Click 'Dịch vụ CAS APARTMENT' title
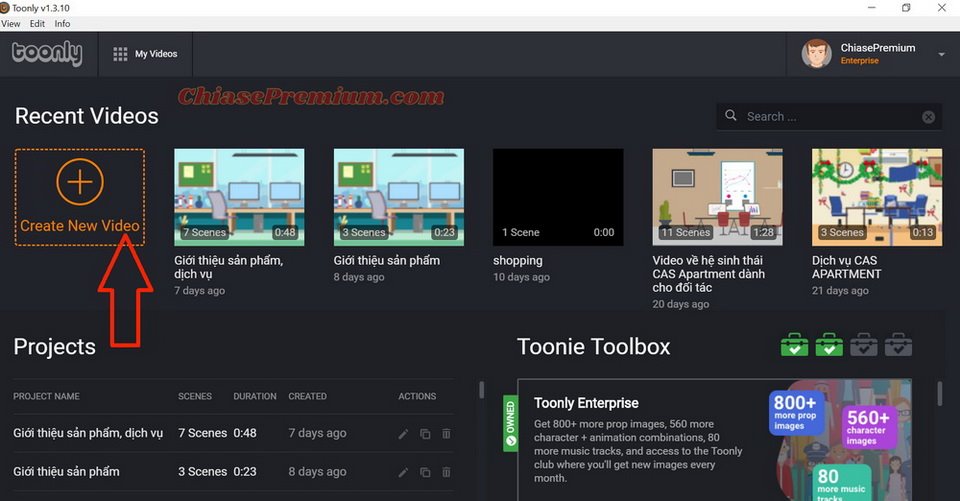Image resolution: width=960 pixels, height=501 pixels. 846,267
